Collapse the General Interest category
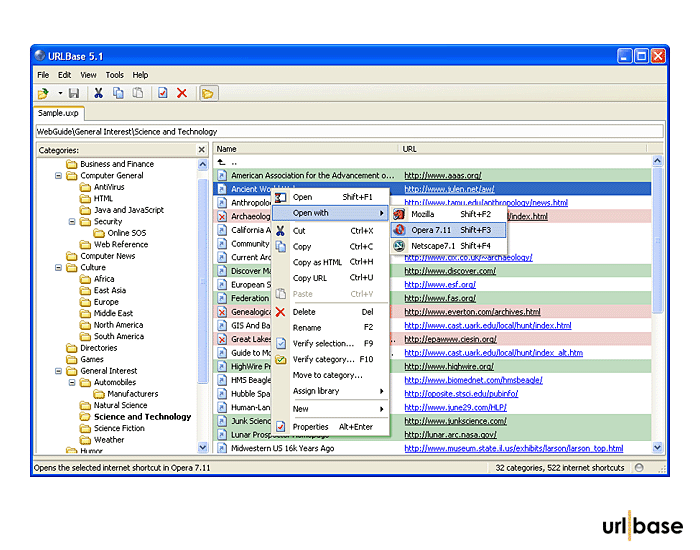Image resolution: width=700 pixels, height=550 pixels. click(58, 371)
